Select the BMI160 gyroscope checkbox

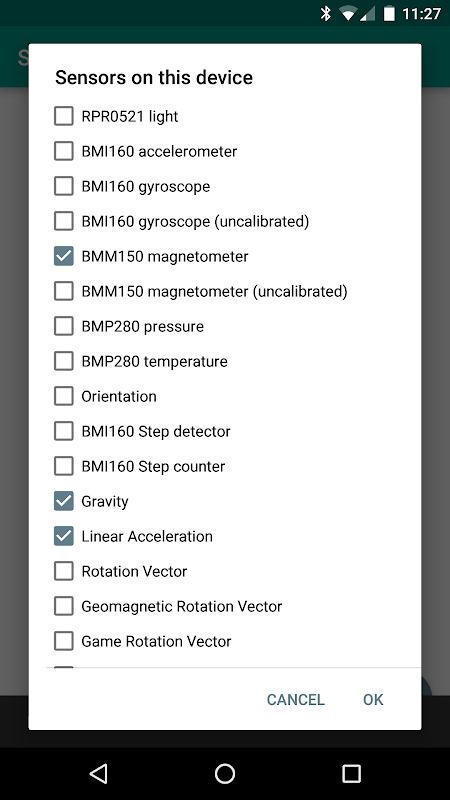point(64,186)
